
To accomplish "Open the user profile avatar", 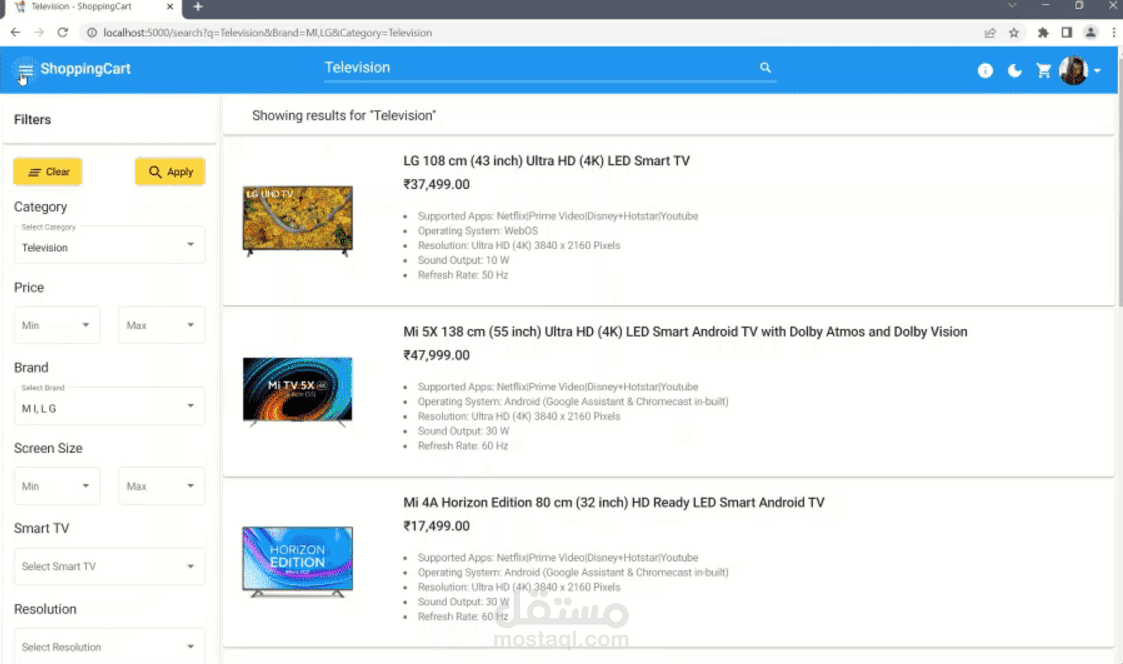I will [1074, 70].
